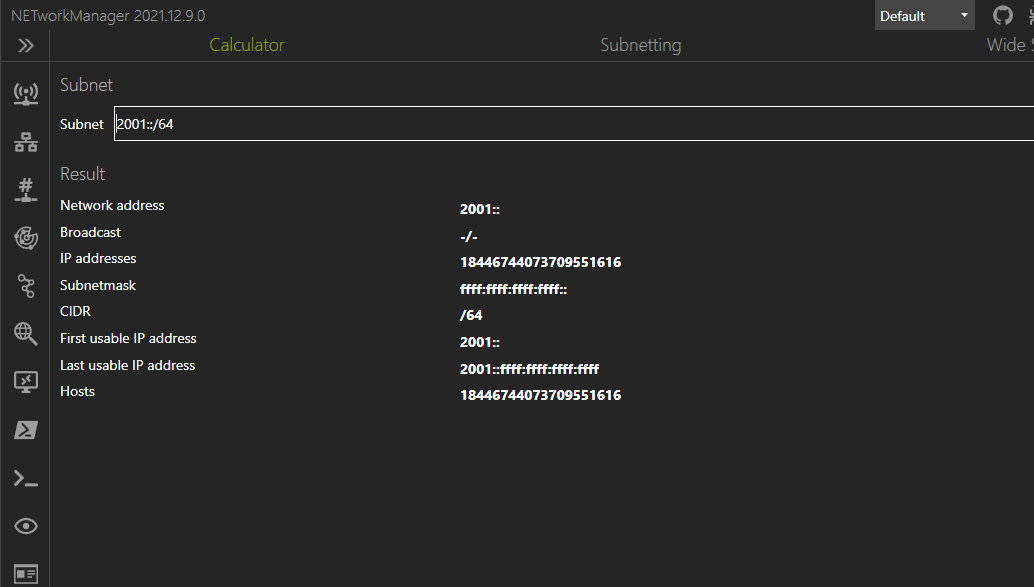
Task: Switch to the Wide tab
Action: [x=1009, y=45]
